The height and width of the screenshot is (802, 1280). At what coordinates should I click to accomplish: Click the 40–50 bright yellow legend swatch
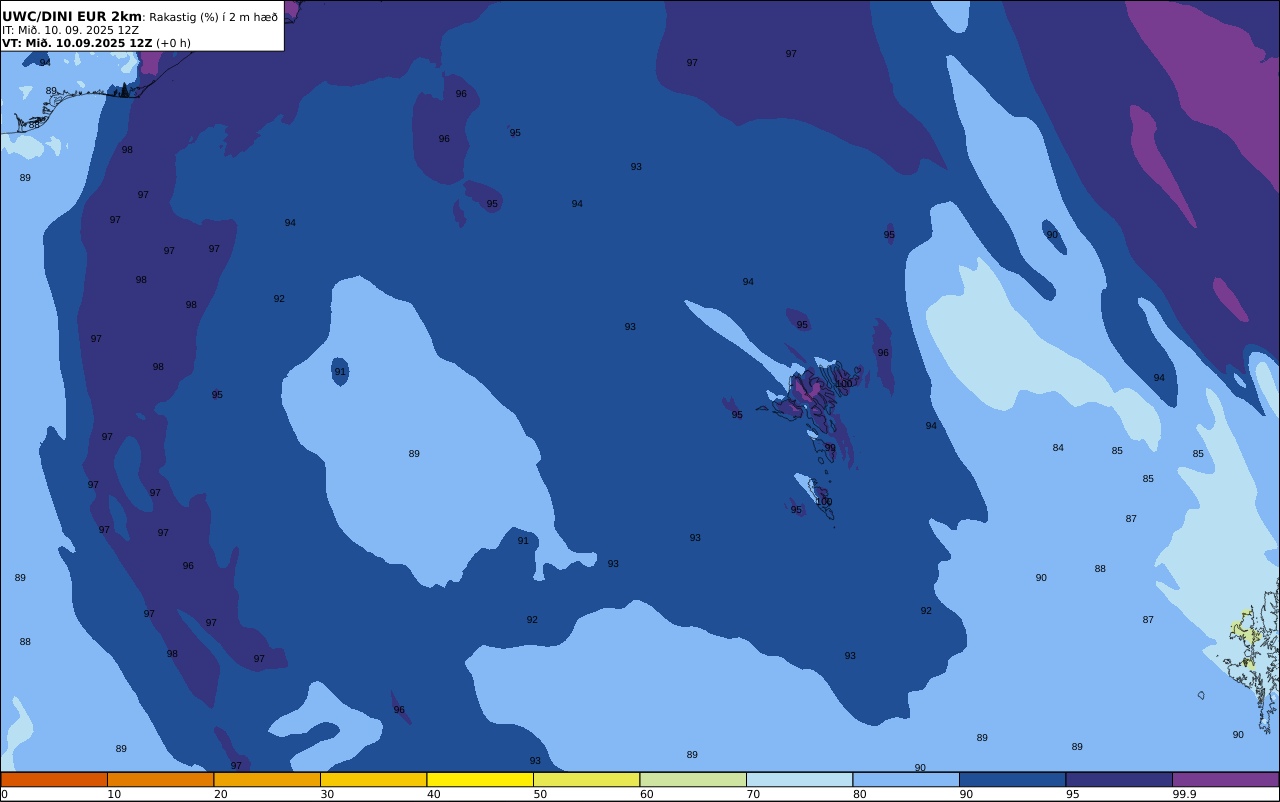point(480,779)
